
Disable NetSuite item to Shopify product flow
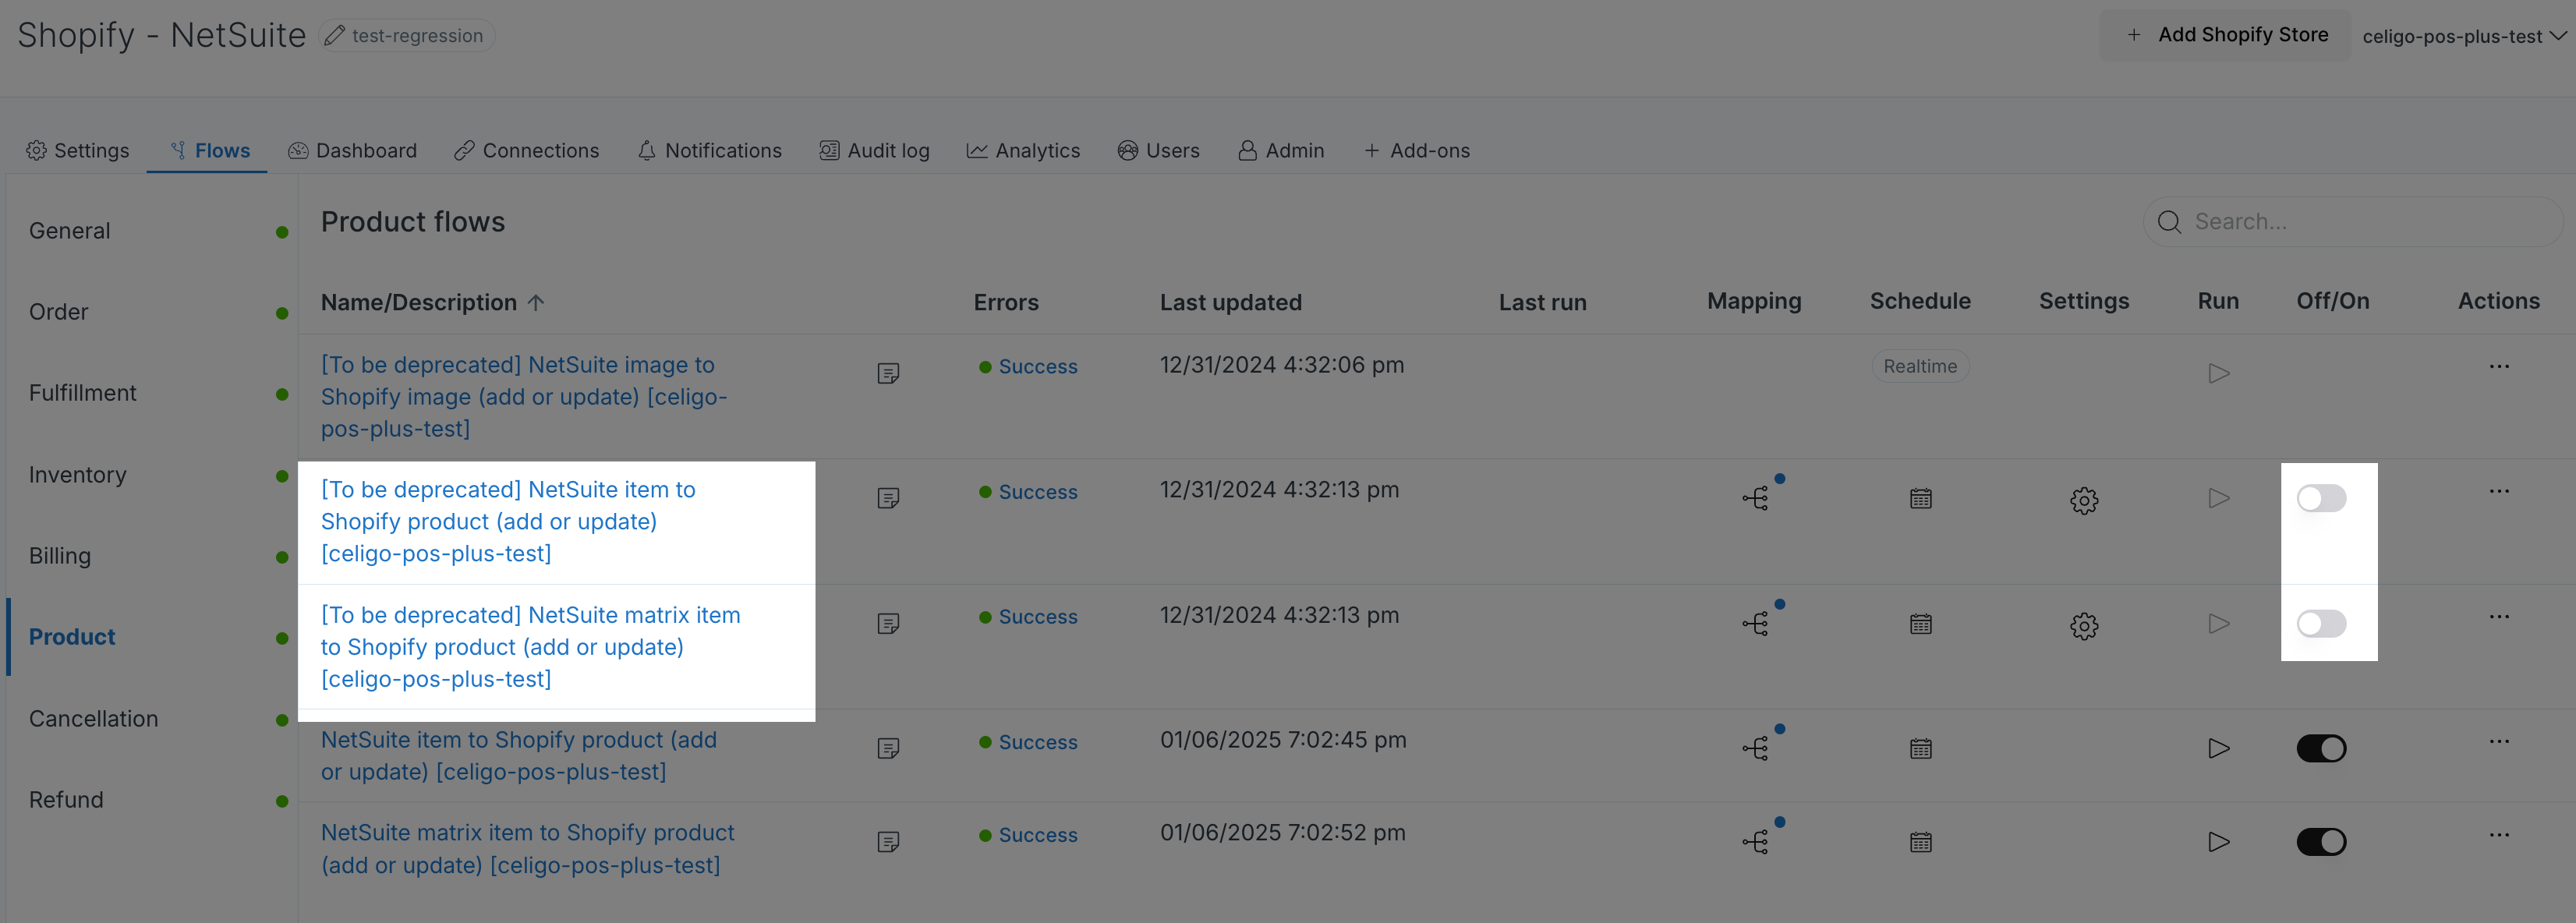point(2321,748)
